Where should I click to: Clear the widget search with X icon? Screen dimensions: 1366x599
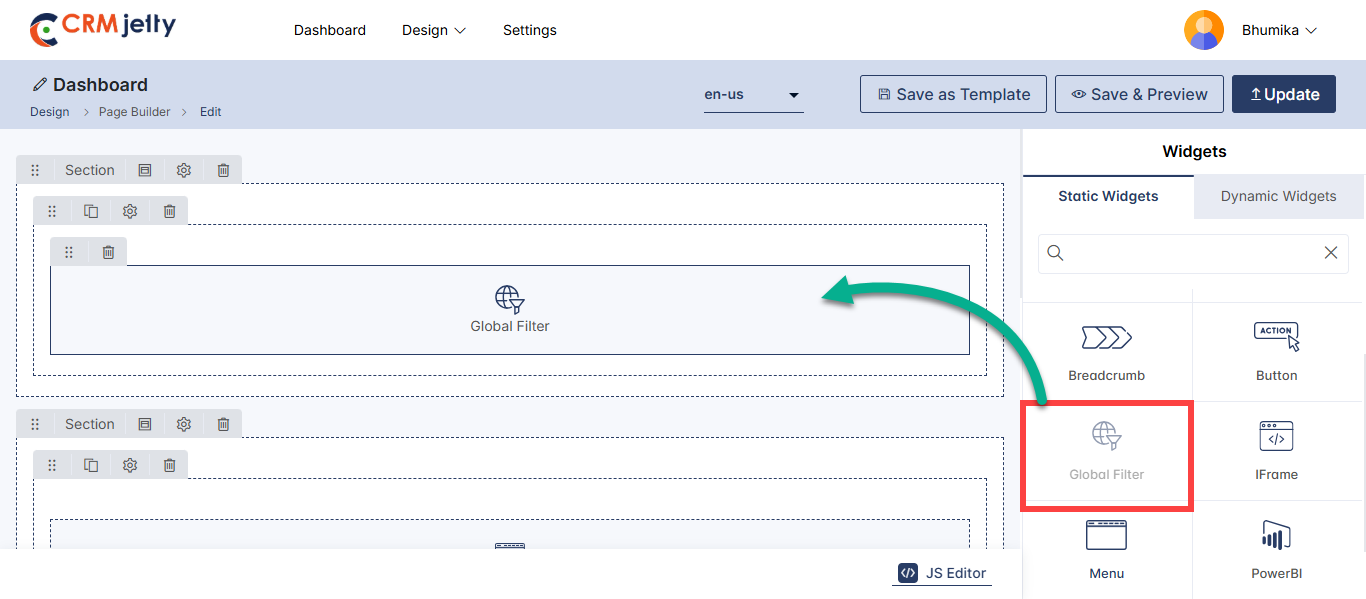[x=1330, y=253]
